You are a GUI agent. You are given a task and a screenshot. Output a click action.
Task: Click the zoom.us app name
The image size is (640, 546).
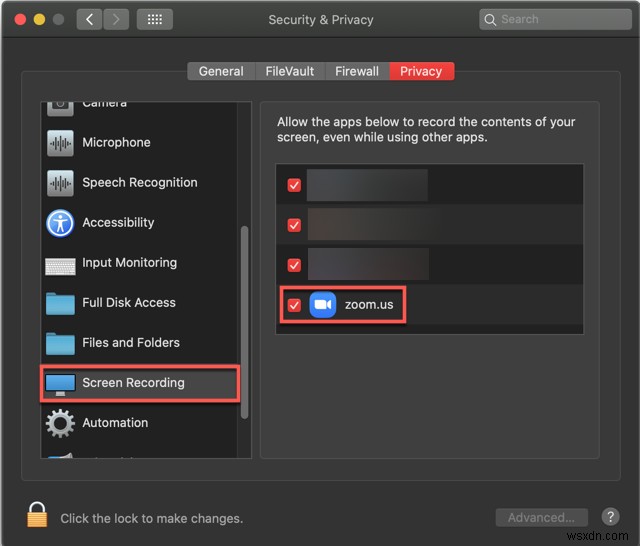[369, 305]
